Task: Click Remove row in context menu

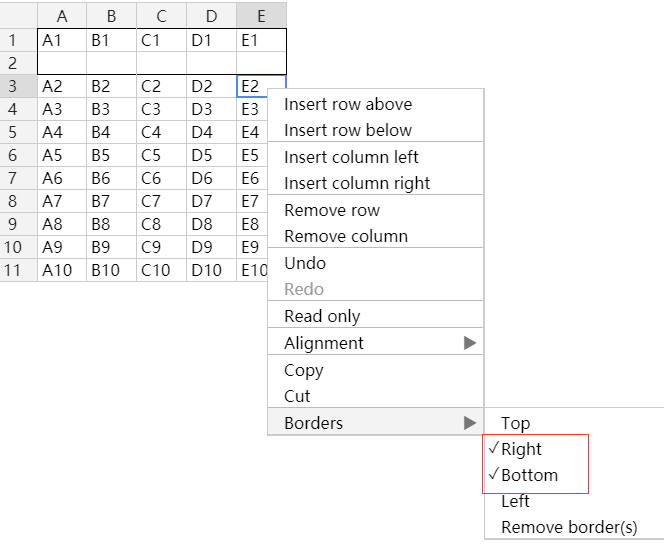Action: [376, 210]
